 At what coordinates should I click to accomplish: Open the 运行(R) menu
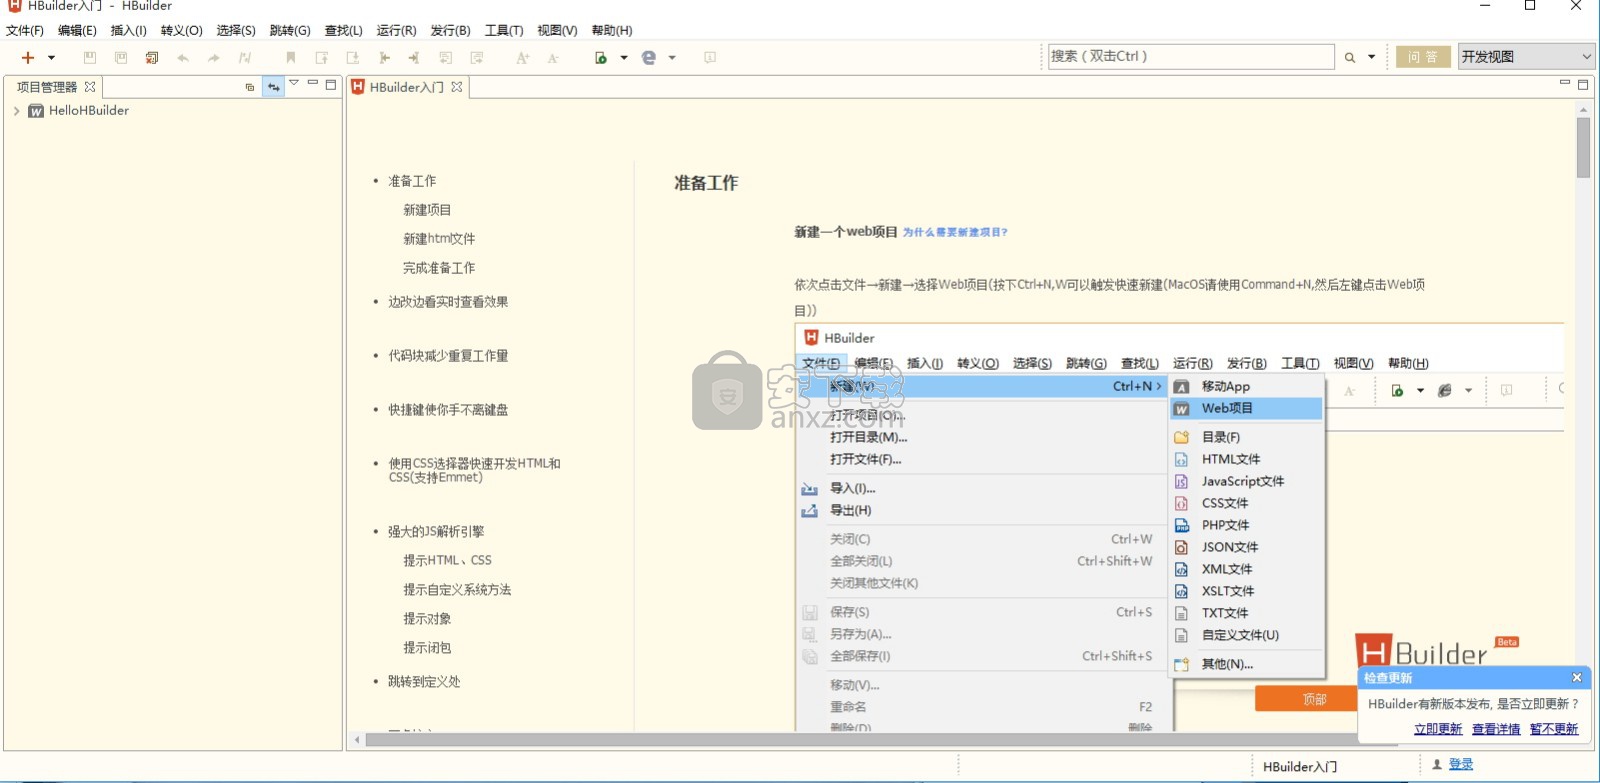tap(397, 30)
